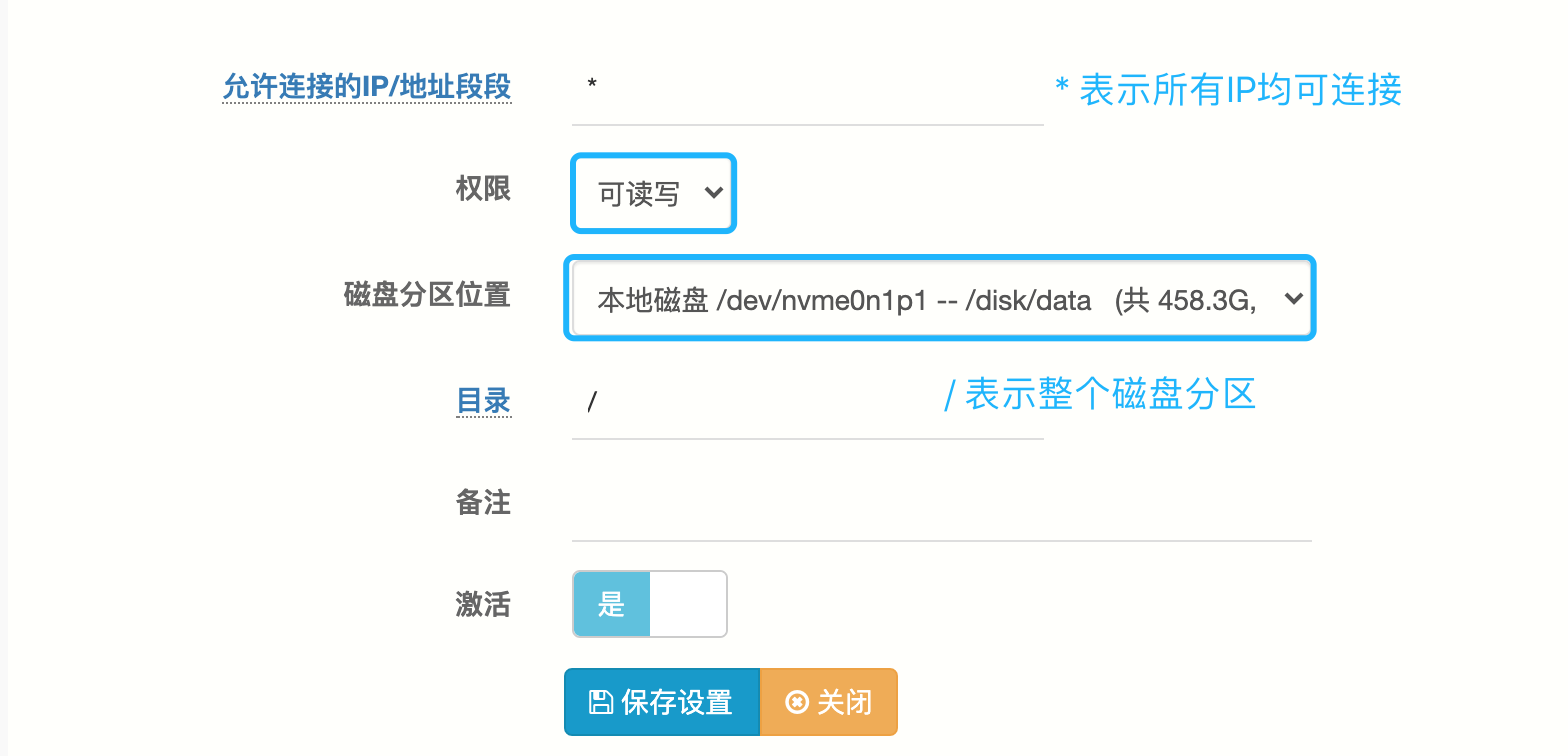Click the white off-side of the 激活 switch
The height and width of the screenshot is (756, 1568).
(687, 604)
